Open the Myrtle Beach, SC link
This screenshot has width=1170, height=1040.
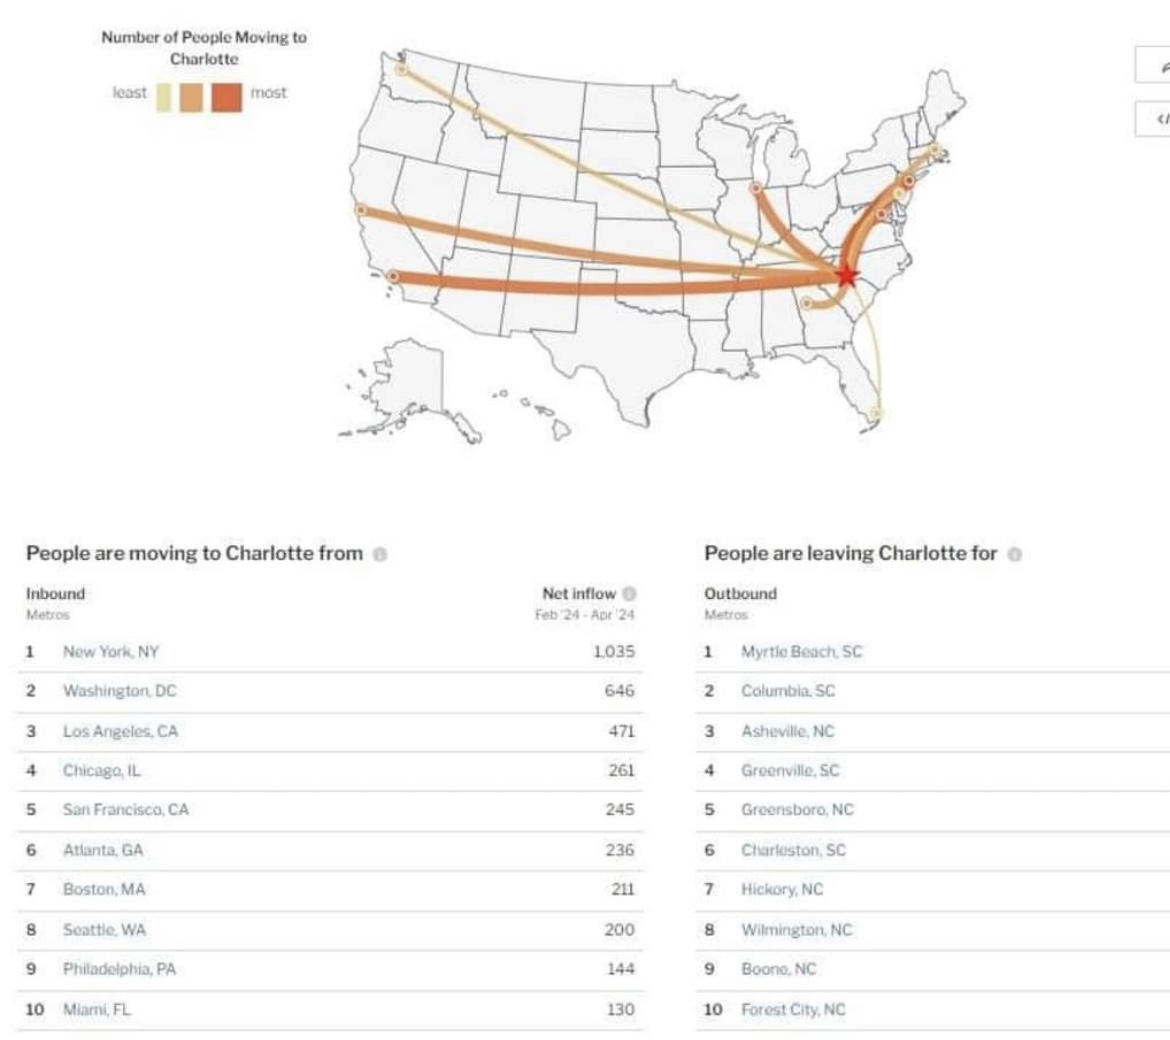pyautogui.click(x=801, y=652)
